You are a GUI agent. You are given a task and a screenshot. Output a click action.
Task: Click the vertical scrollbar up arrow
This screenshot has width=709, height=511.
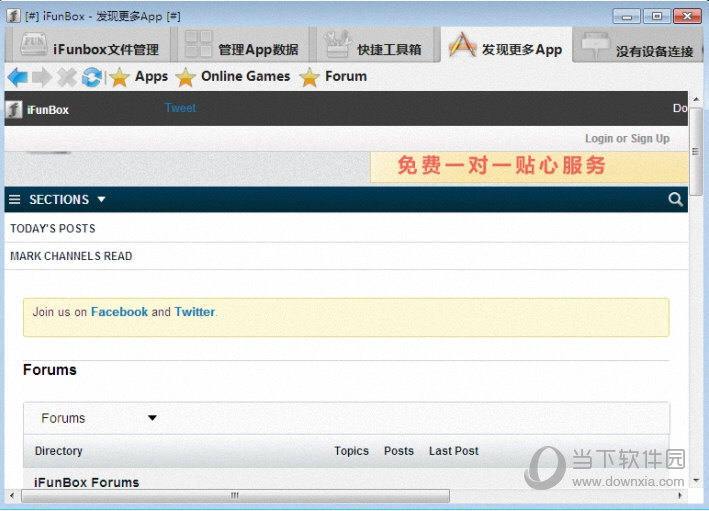tap(696, 99)
